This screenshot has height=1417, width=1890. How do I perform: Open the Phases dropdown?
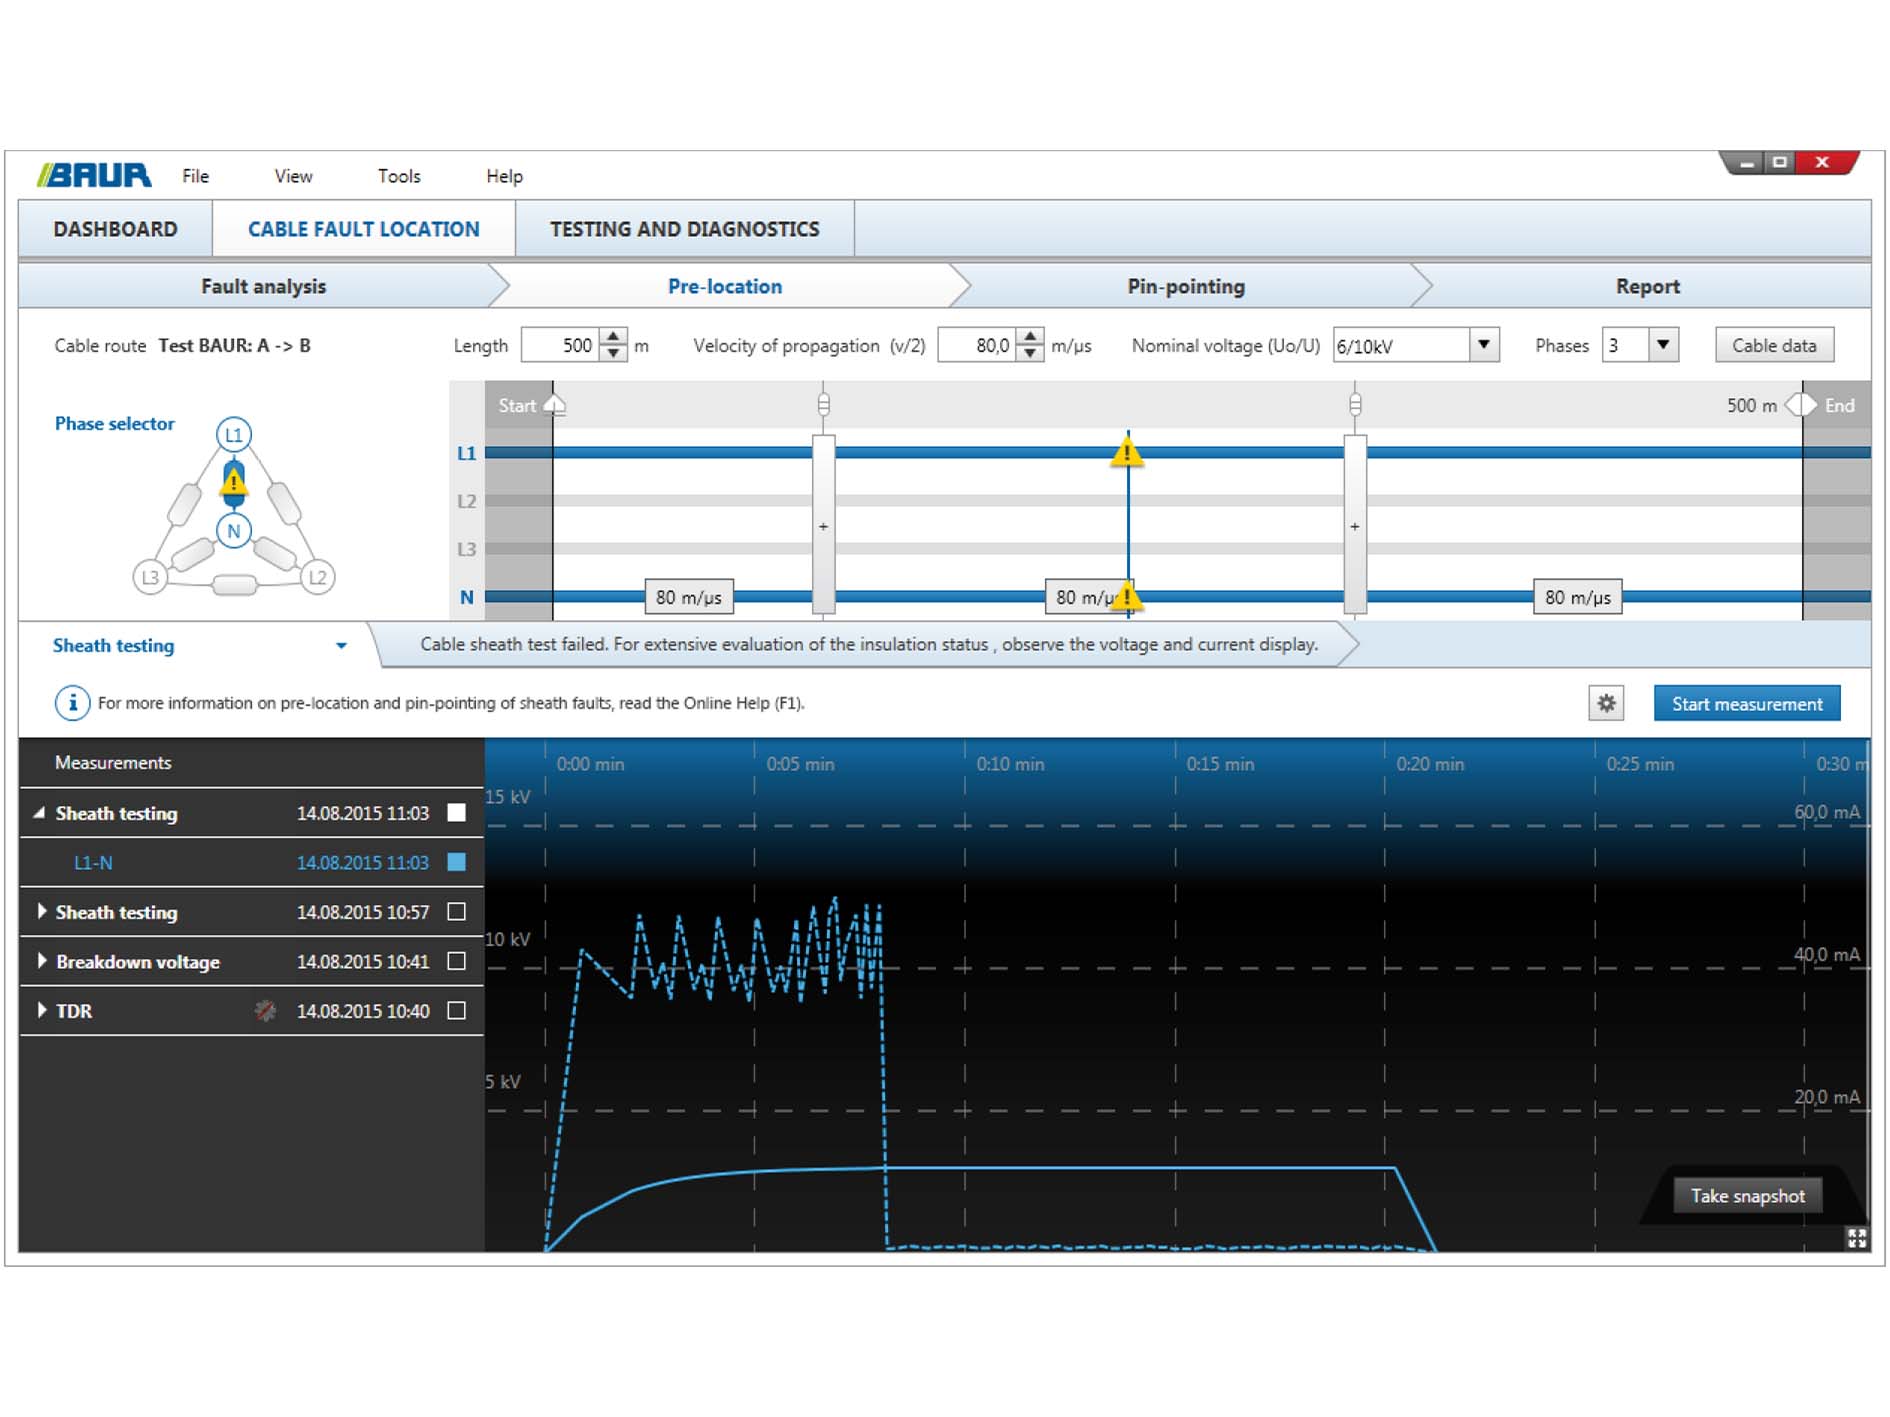coord(1663,345)
